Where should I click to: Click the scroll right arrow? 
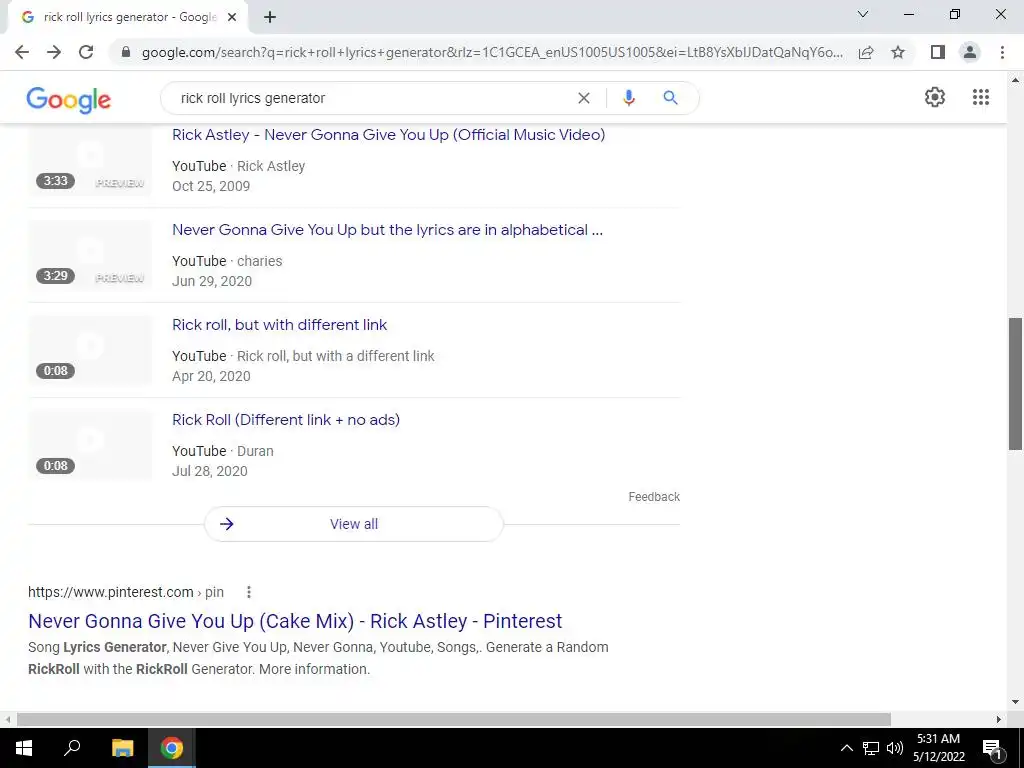[x=999, y=719]
